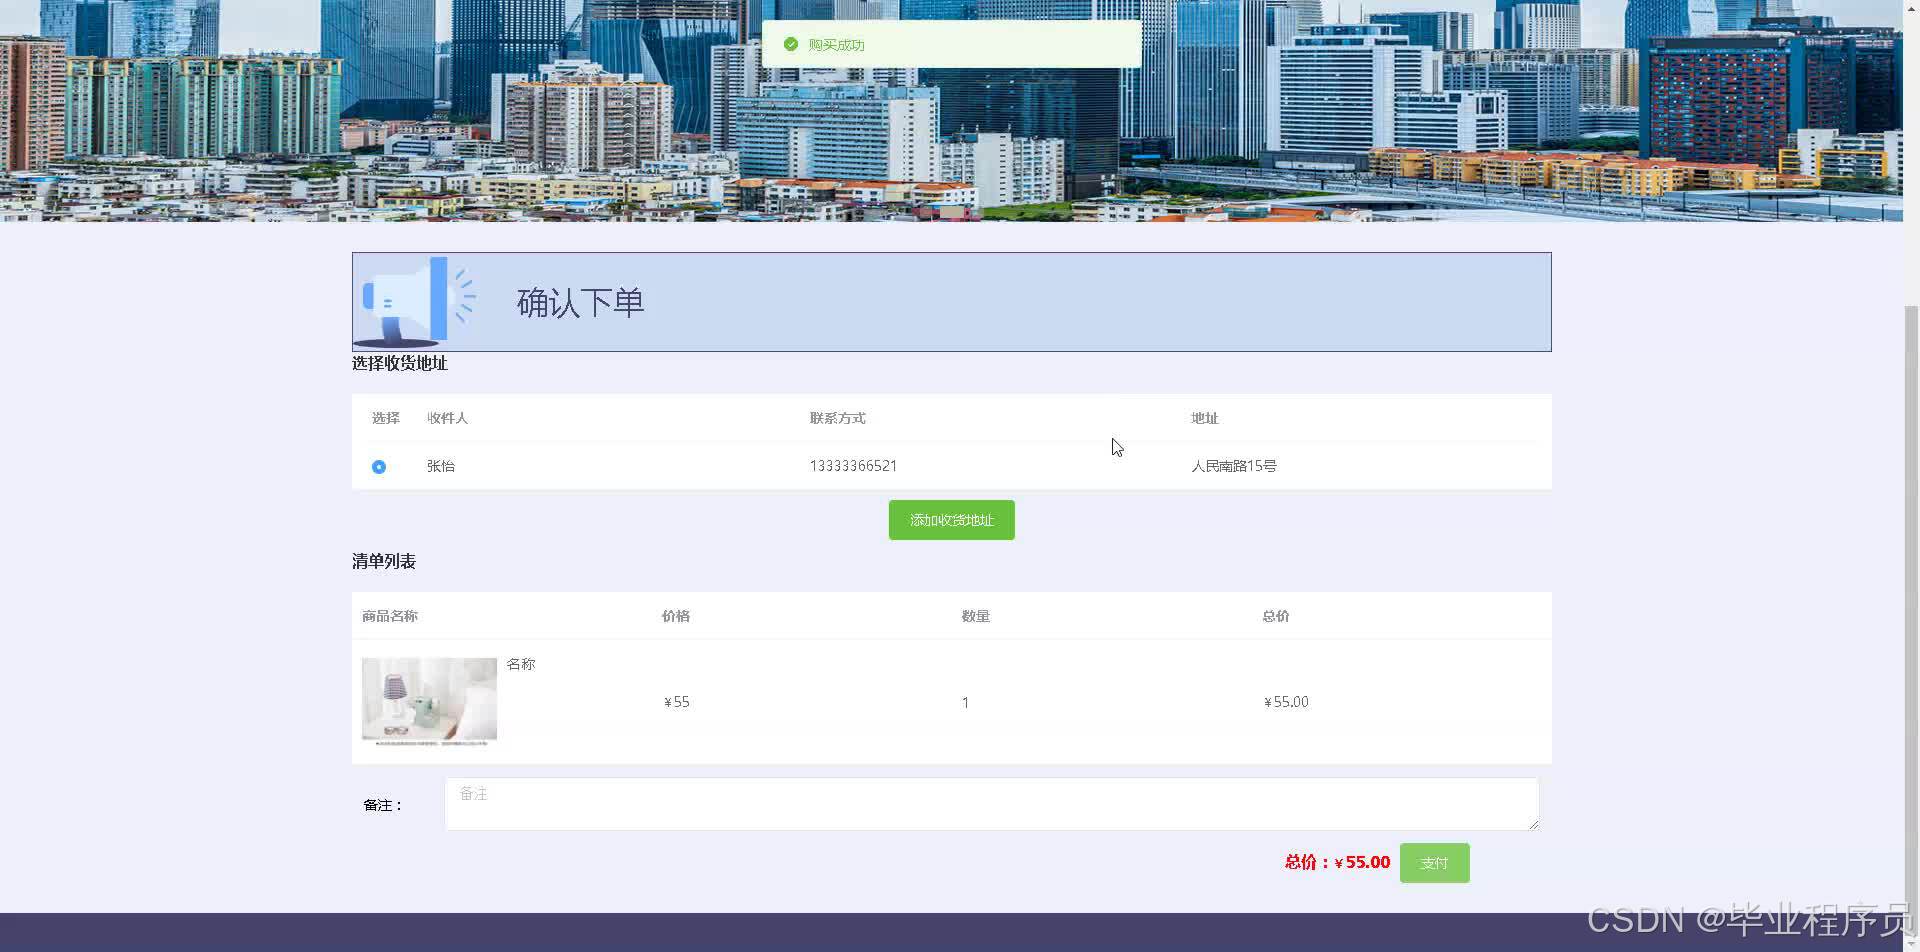Open the product thumbnail image
1920x952 pixels.
[x=429, y=702]
